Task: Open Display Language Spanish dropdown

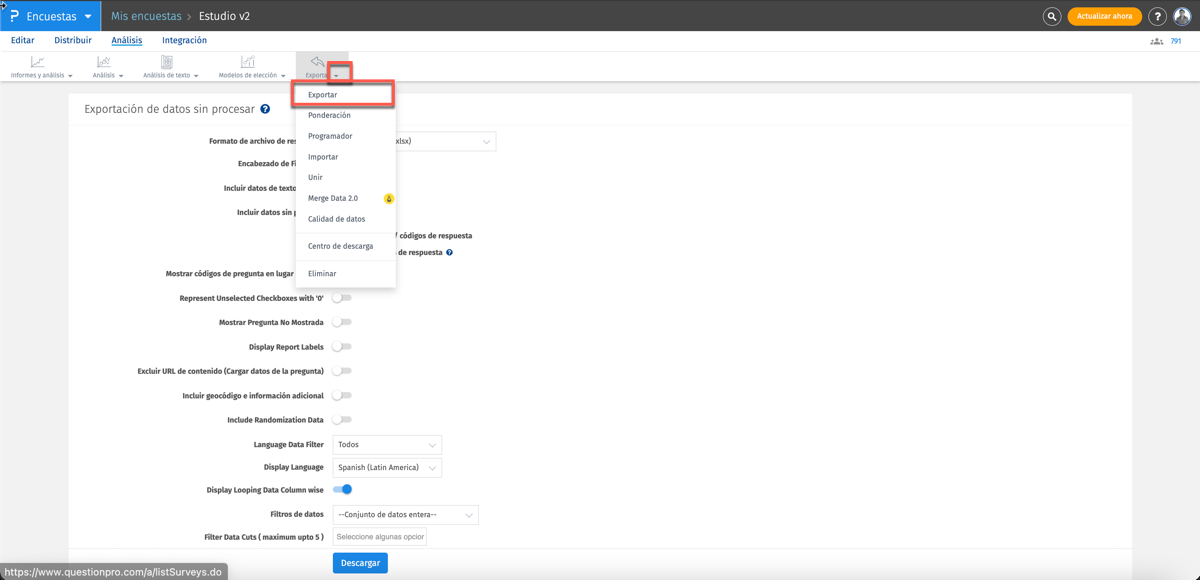Action: (x=387, y=468)
